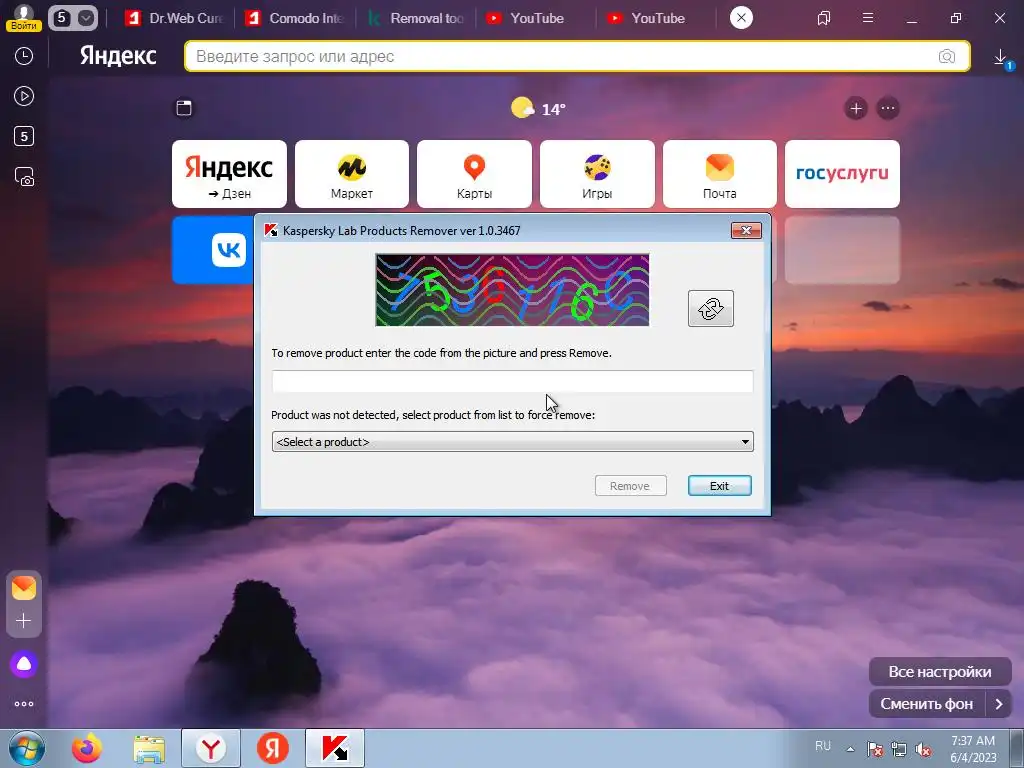Click the captcha picture
1024x768 pixels.
512,290
